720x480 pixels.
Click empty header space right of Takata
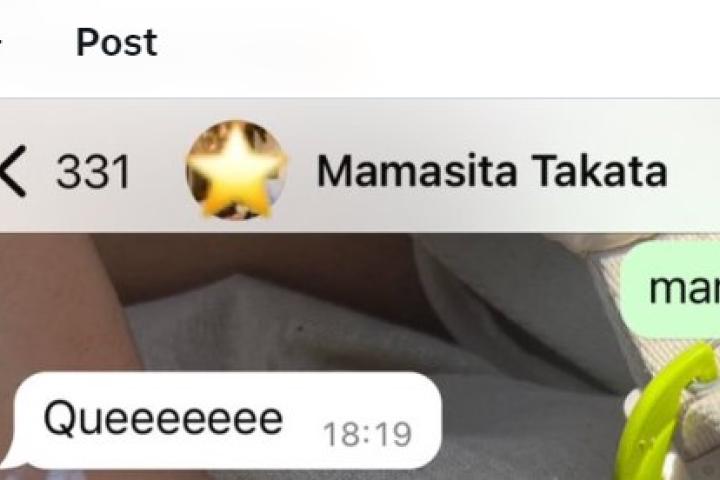[x=694, y=171]
